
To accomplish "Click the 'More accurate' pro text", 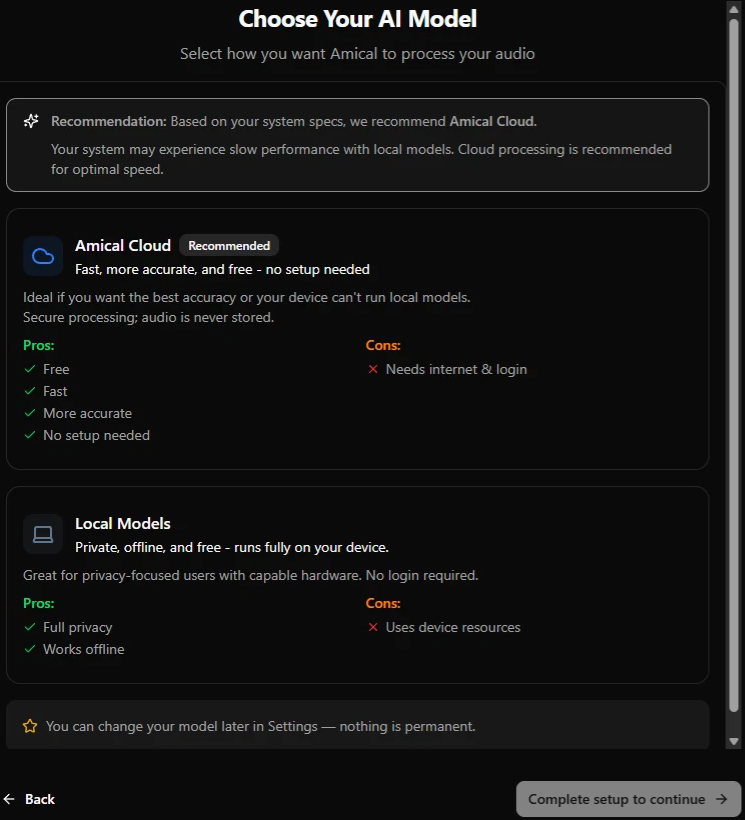I will pos(87,413).
